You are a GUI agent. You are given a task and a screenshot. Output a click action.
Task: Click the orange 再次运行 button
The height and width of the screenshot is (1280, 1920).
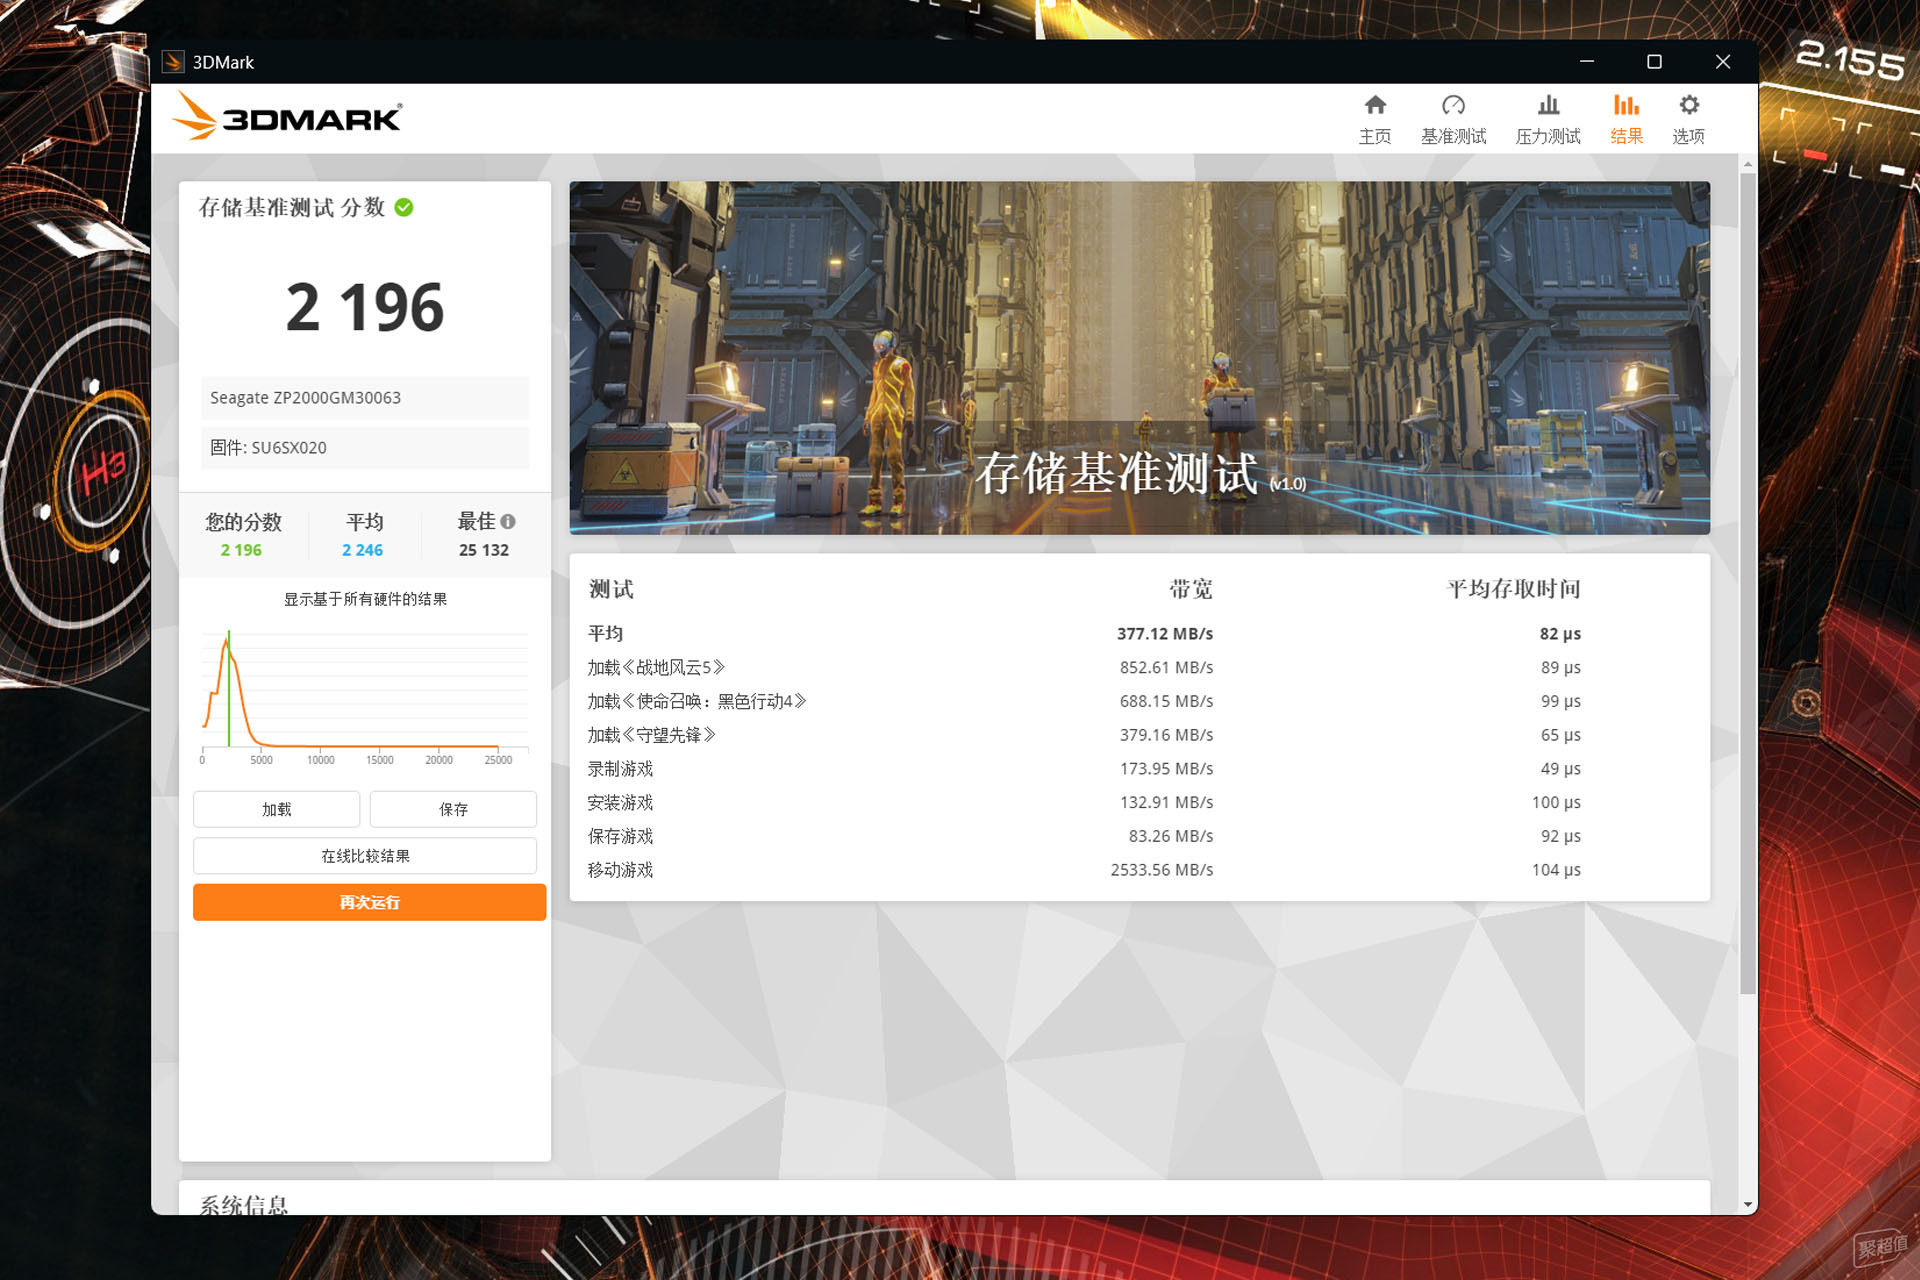coord(369,902)
